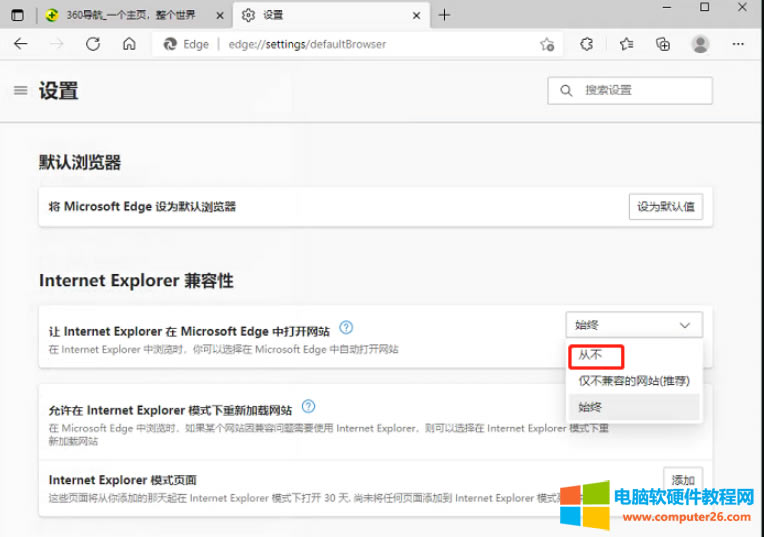
Task: Show help for opening sites in Edge
Action: coord(346,327)
